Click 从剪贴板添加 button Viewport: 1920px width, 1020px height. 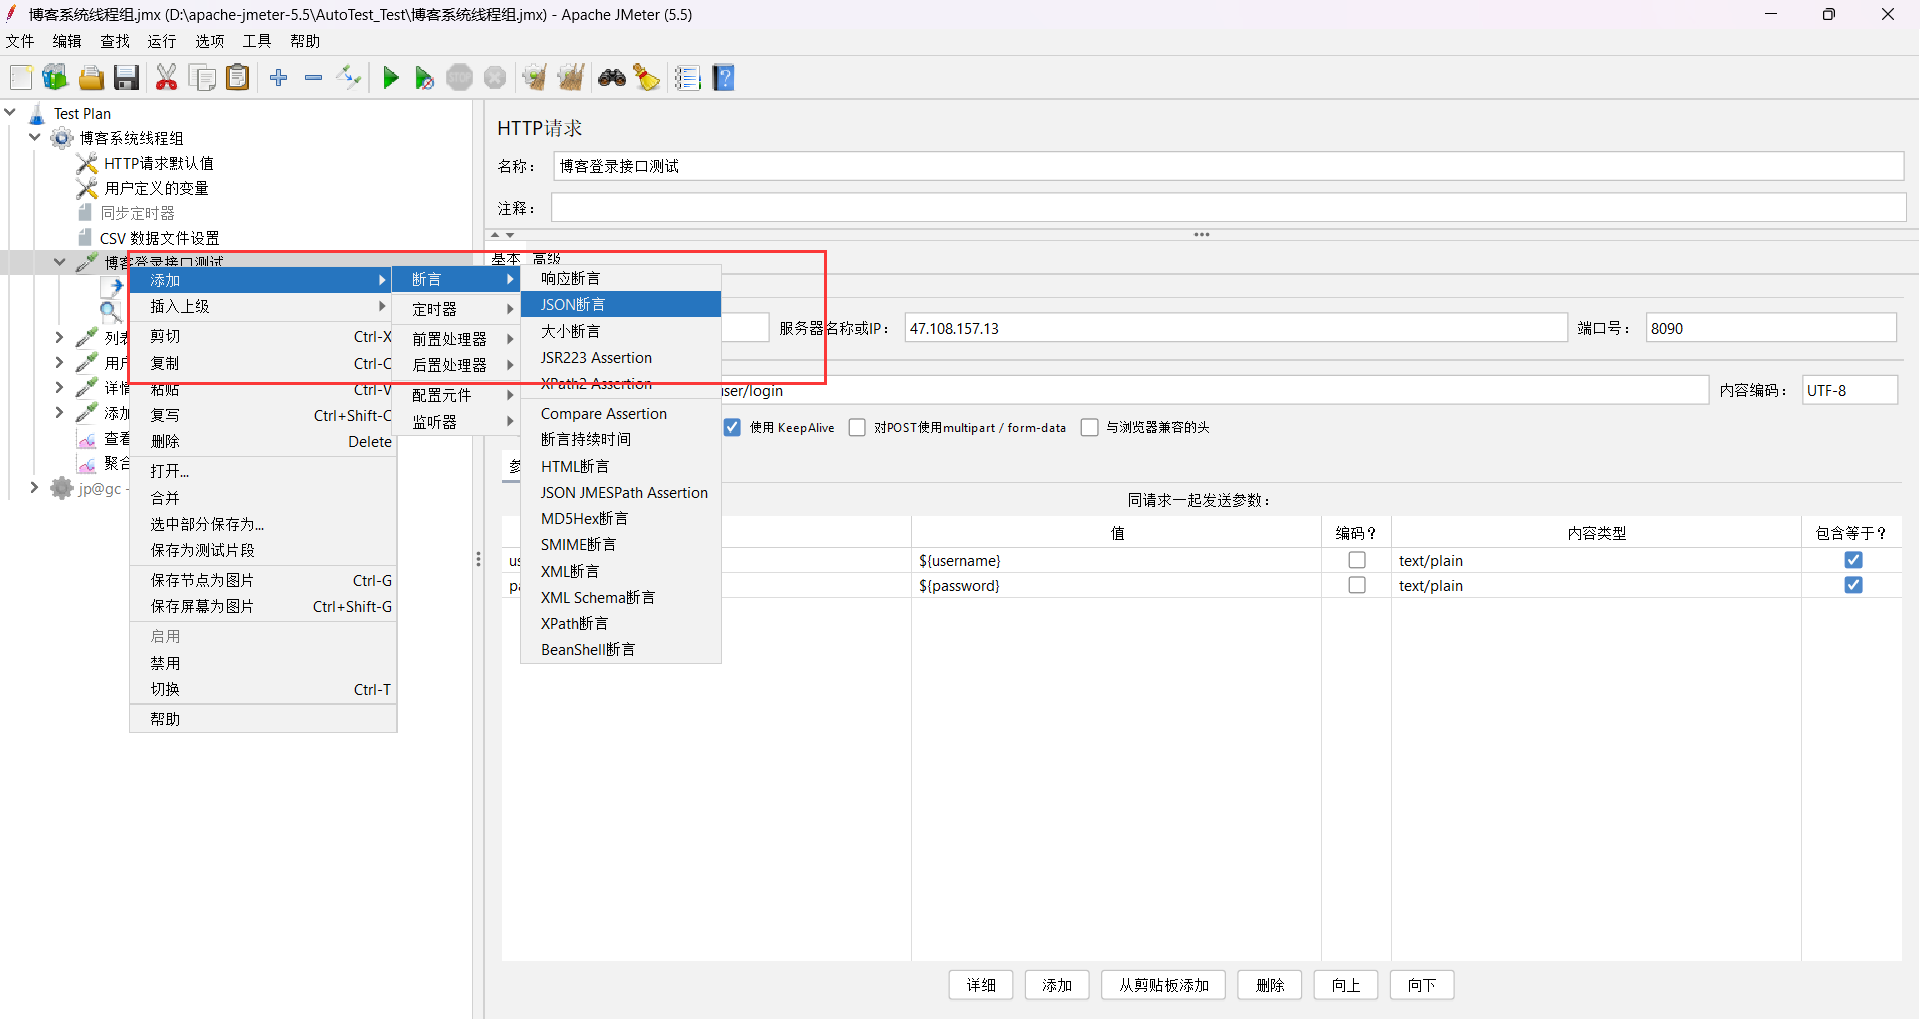pos(1164,985)
